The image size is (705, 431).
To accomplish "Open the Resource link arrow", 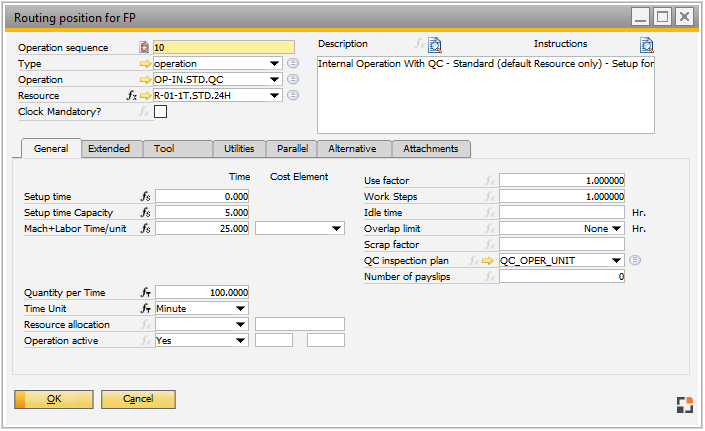I will coord(145,96).
